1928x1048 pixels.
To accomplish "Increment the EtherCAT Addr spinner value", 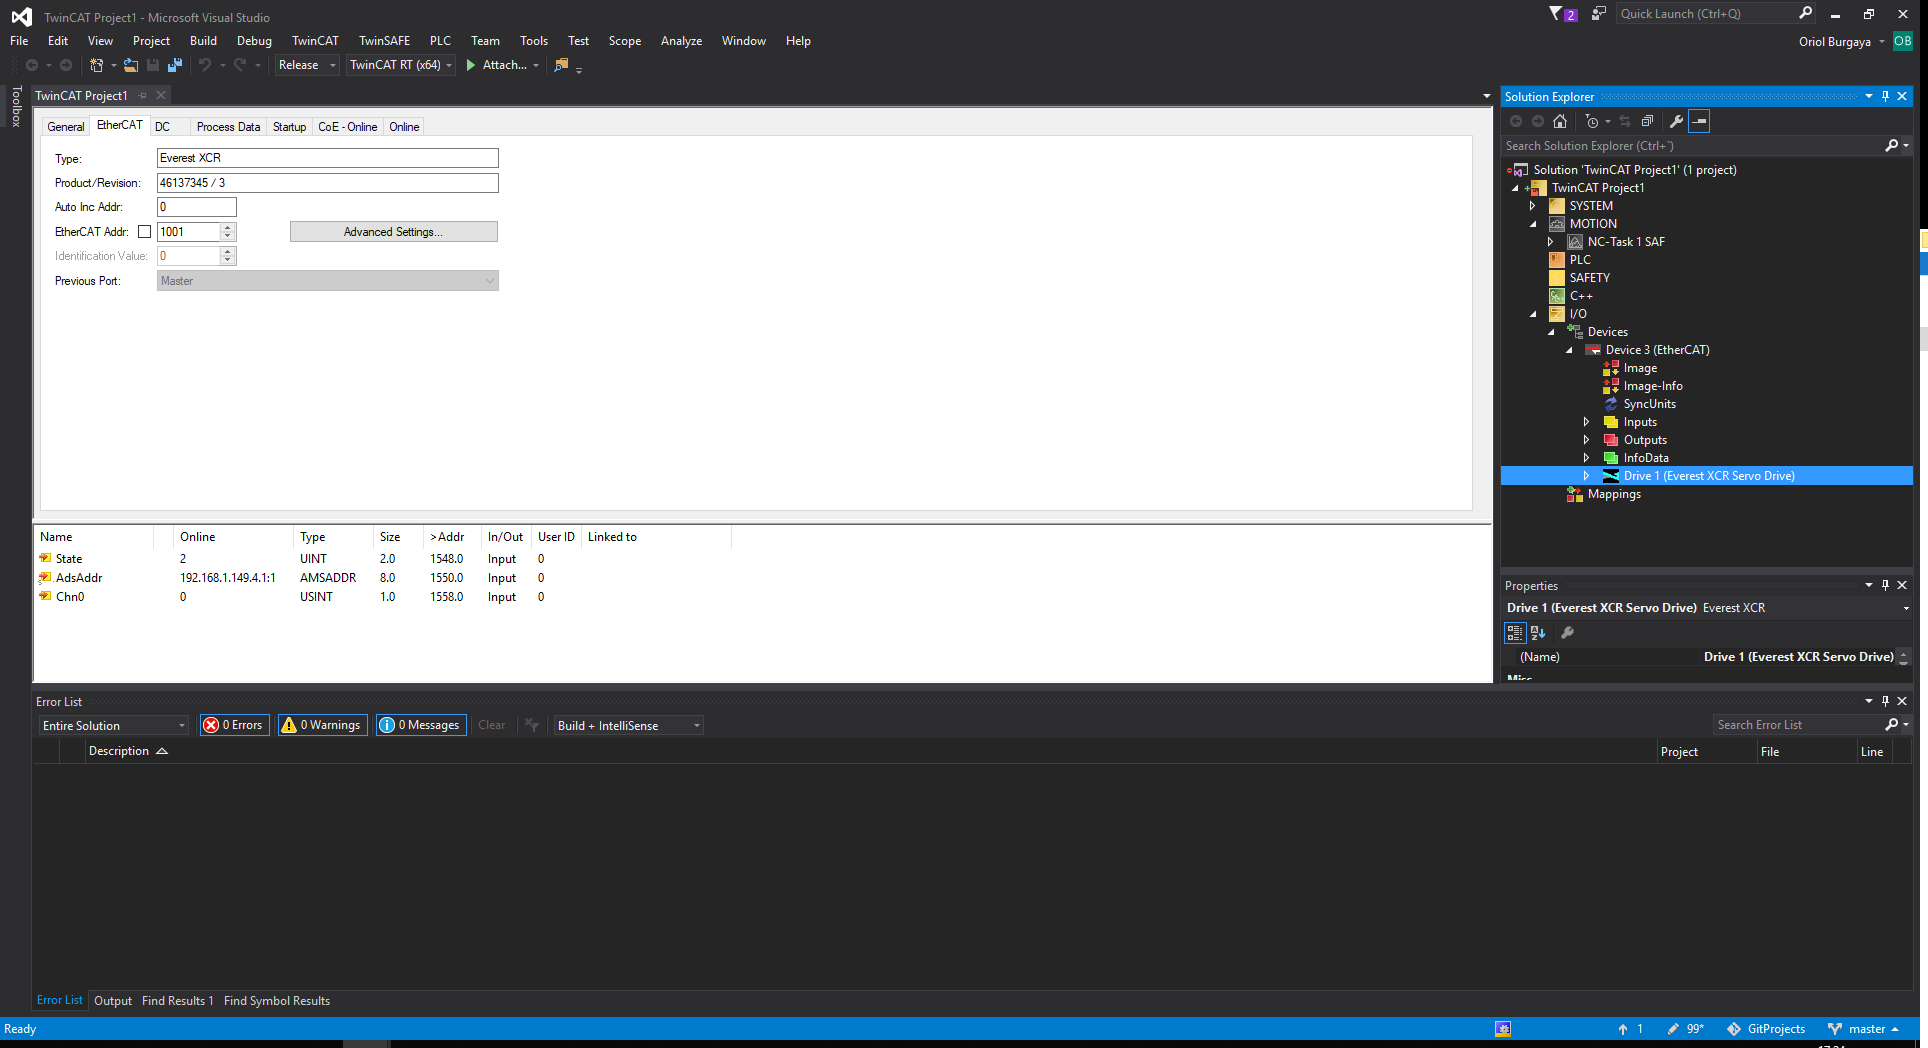I will coord(228,228).
